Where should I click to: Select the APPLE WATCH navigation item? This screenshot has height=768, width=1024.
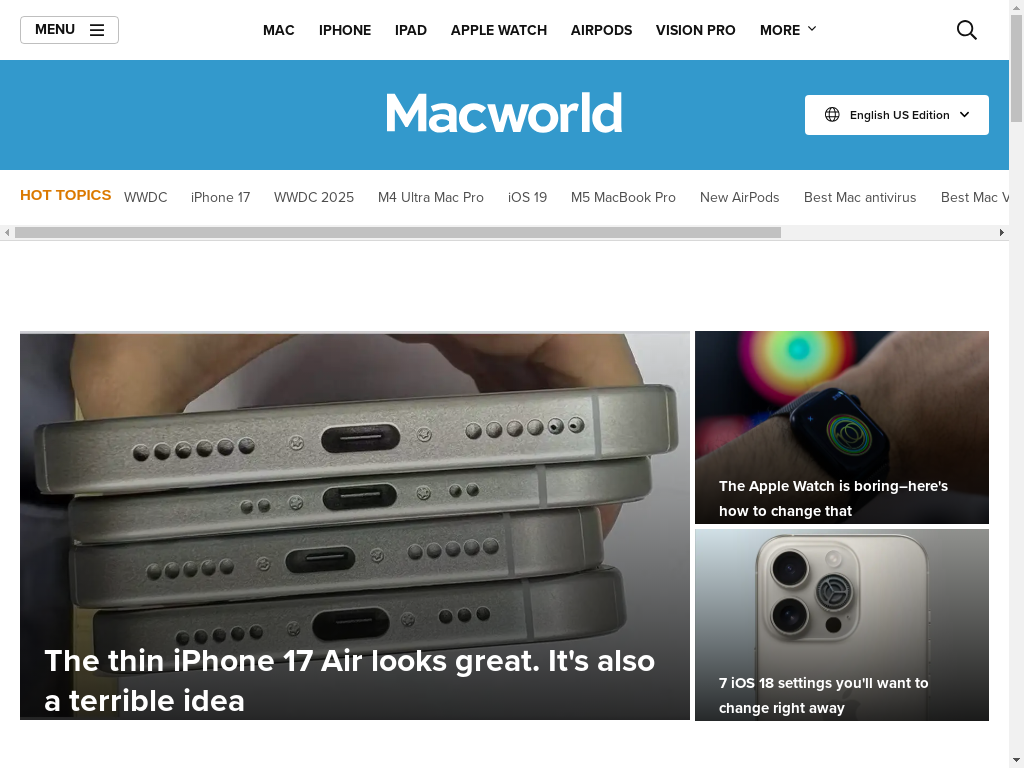(x=499, y=30)
